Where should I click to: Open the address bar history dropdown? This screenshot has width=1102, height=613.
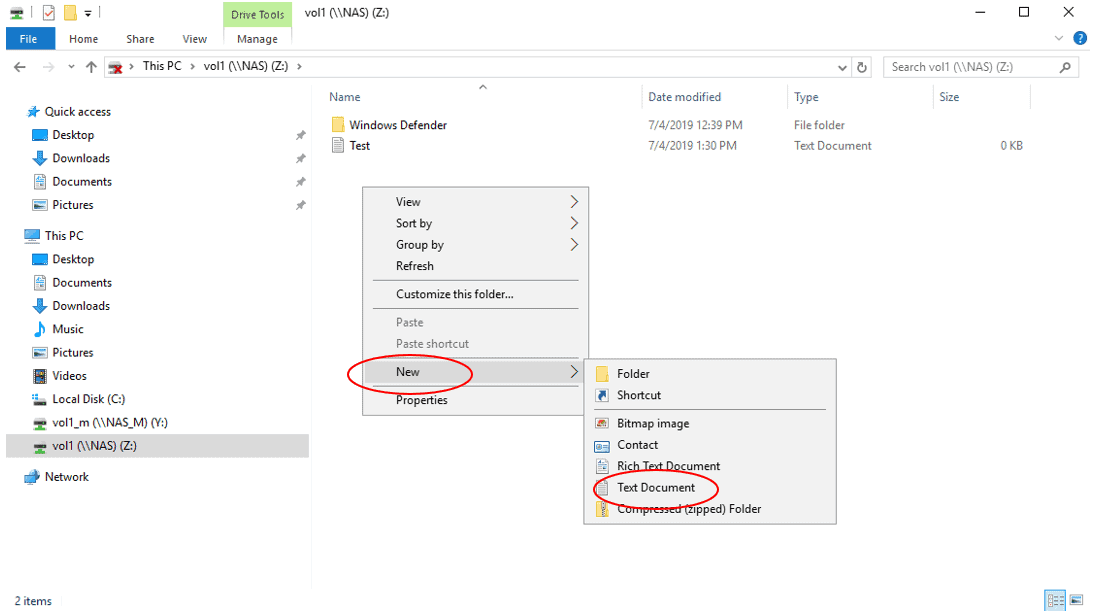point(842,67)
